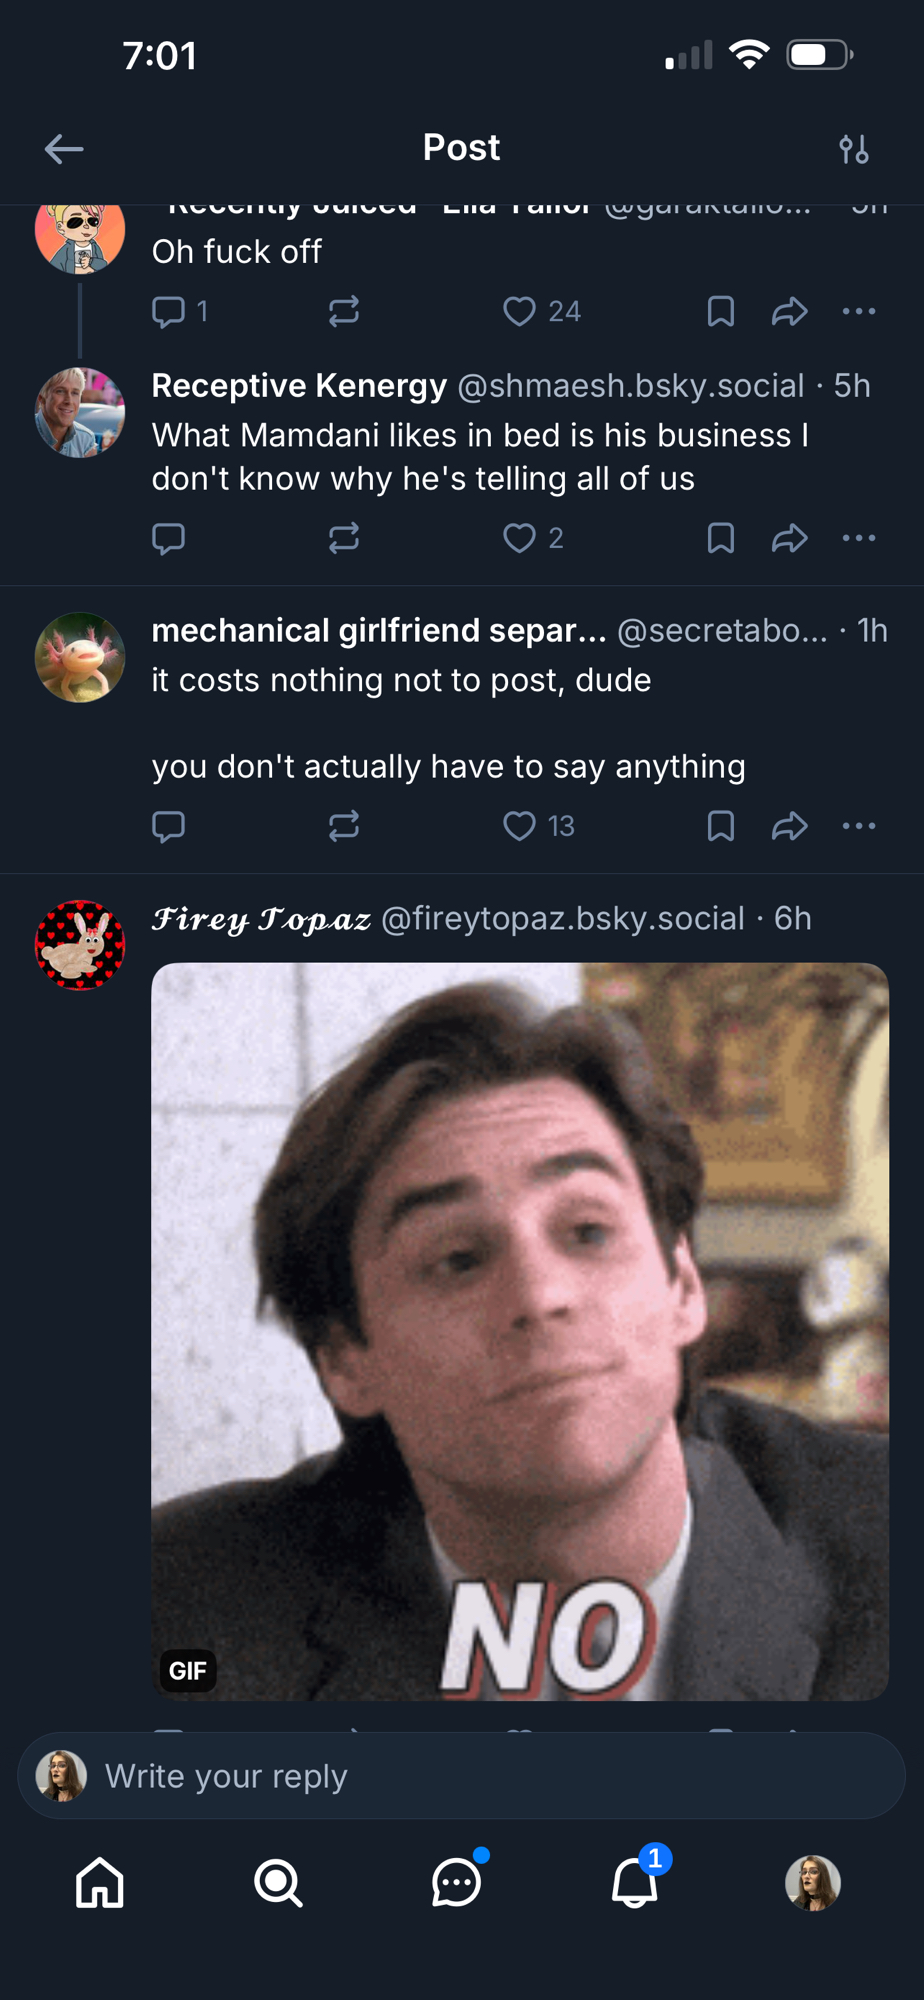Open the Notifications tab with badge
This screenshot has width=924, height=2000.
(x=635, y=1883)
